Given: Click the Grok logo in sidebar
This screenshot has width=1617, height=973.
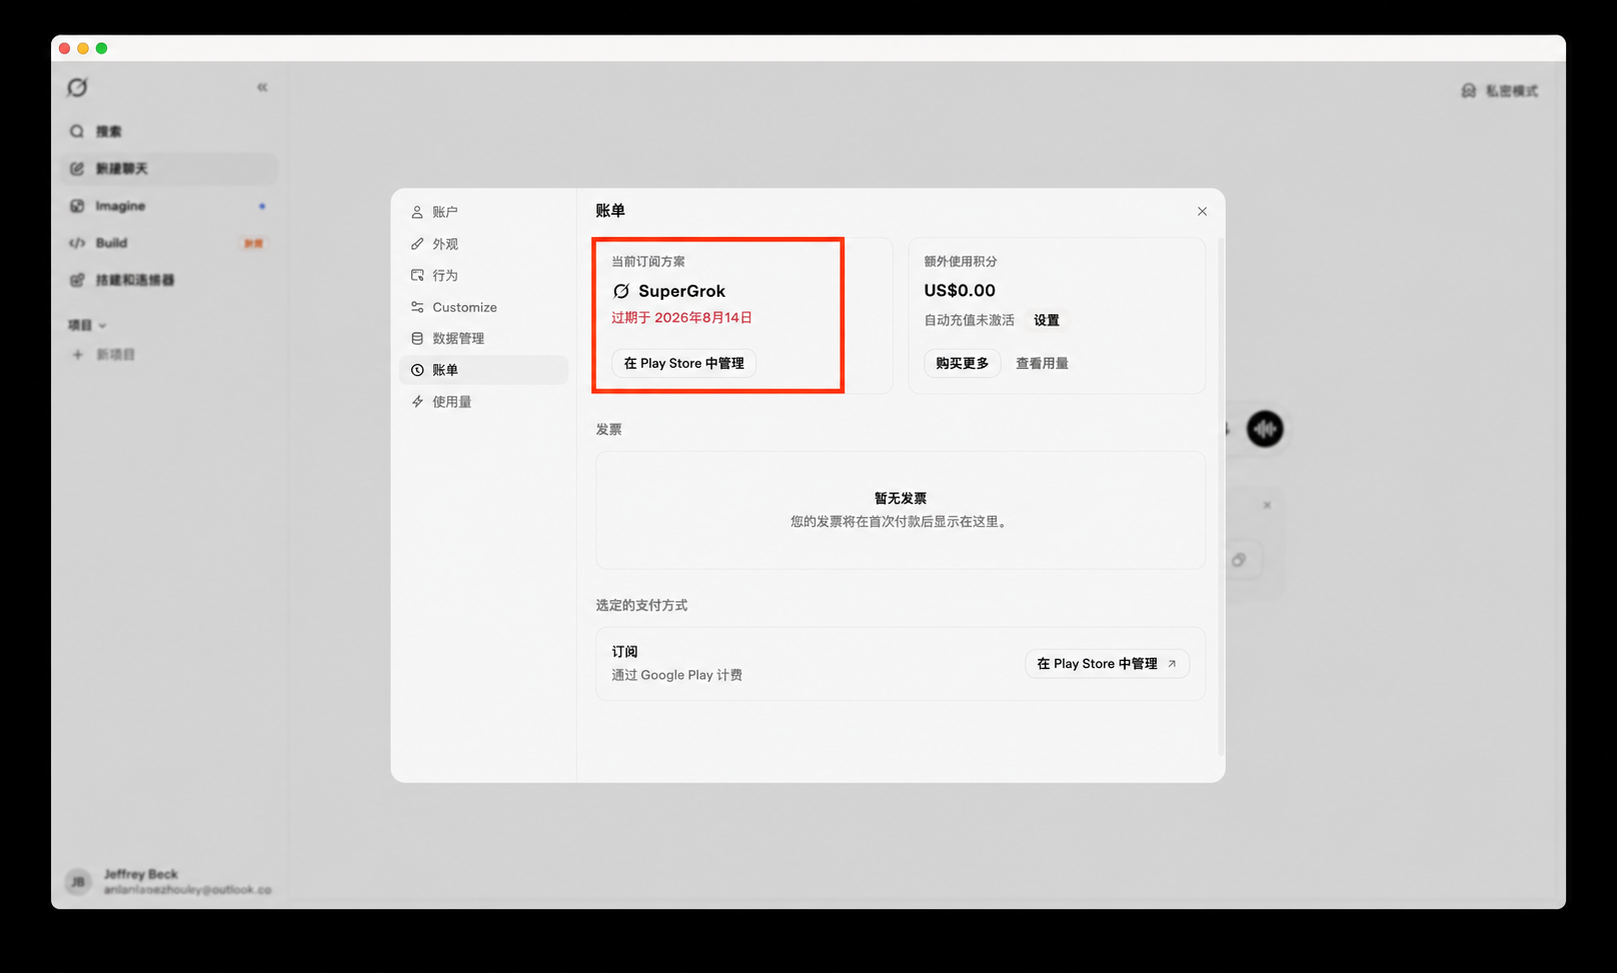Looking at the screenshot, I should tap(77, 88).
